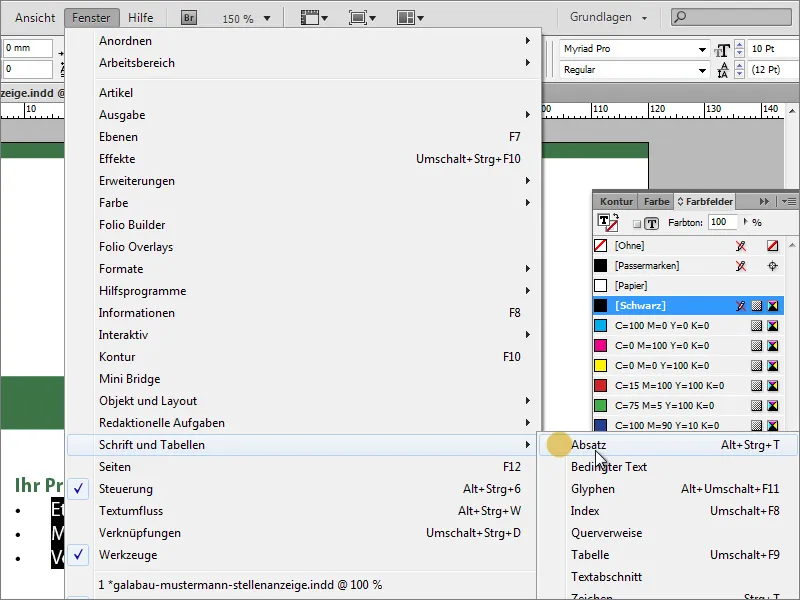Toggle the Werkzeuge panel checkmark
800x600 pixels.
pos(78,555)
